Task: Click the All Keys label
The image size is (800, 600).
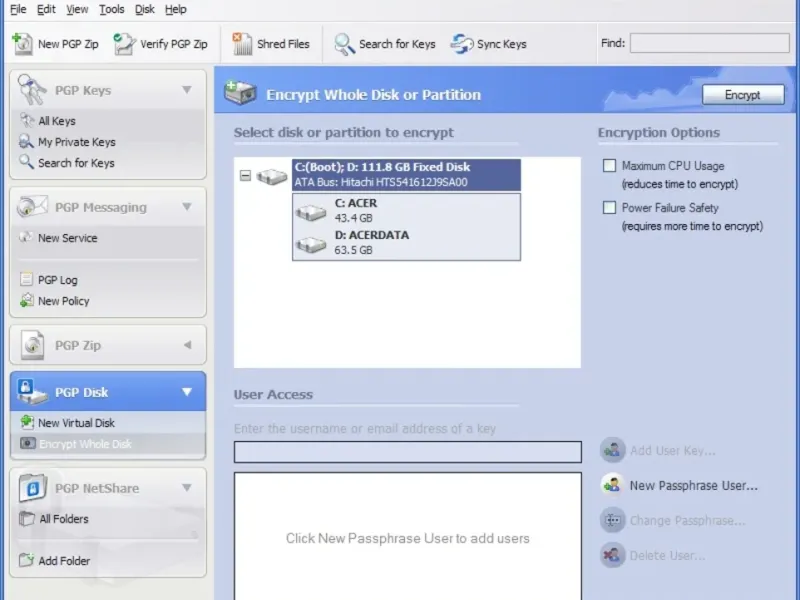Action: [57, 121]
